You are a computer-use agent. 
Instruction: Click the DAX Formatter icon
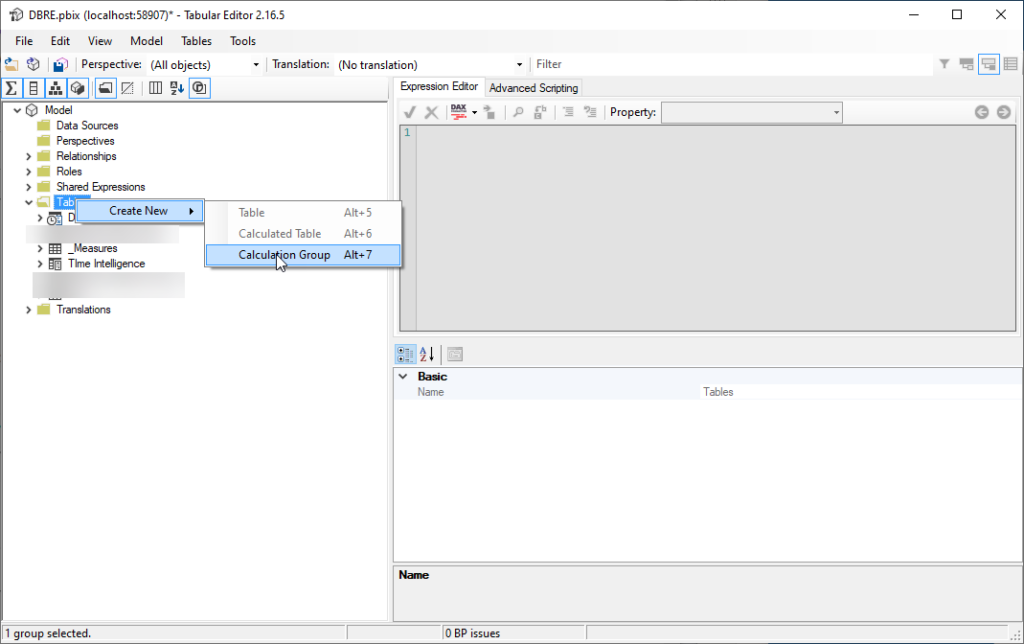coord(459,112)
